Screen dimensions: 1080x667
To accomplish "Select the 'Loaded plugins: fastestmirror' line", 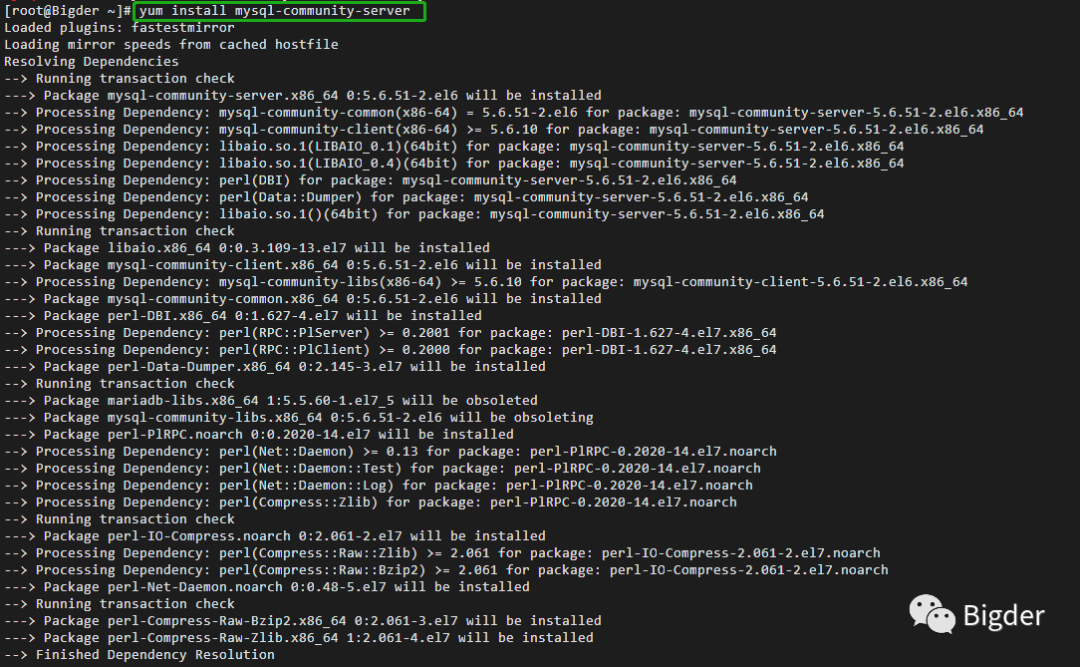I will (x=119, y=28).
